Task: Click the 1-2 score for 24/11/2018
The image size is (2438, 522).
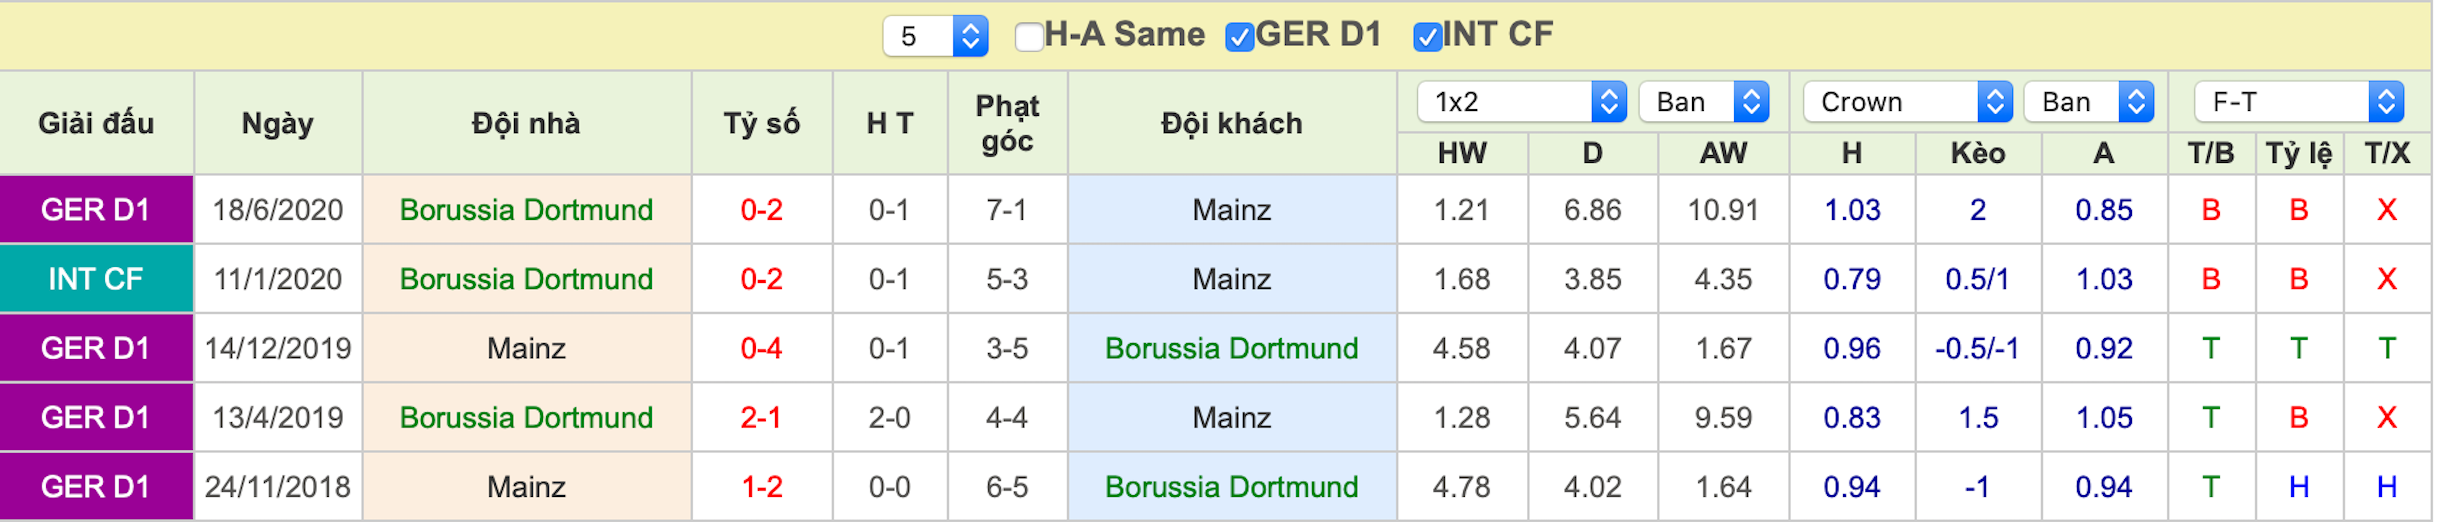Action: 761,487
